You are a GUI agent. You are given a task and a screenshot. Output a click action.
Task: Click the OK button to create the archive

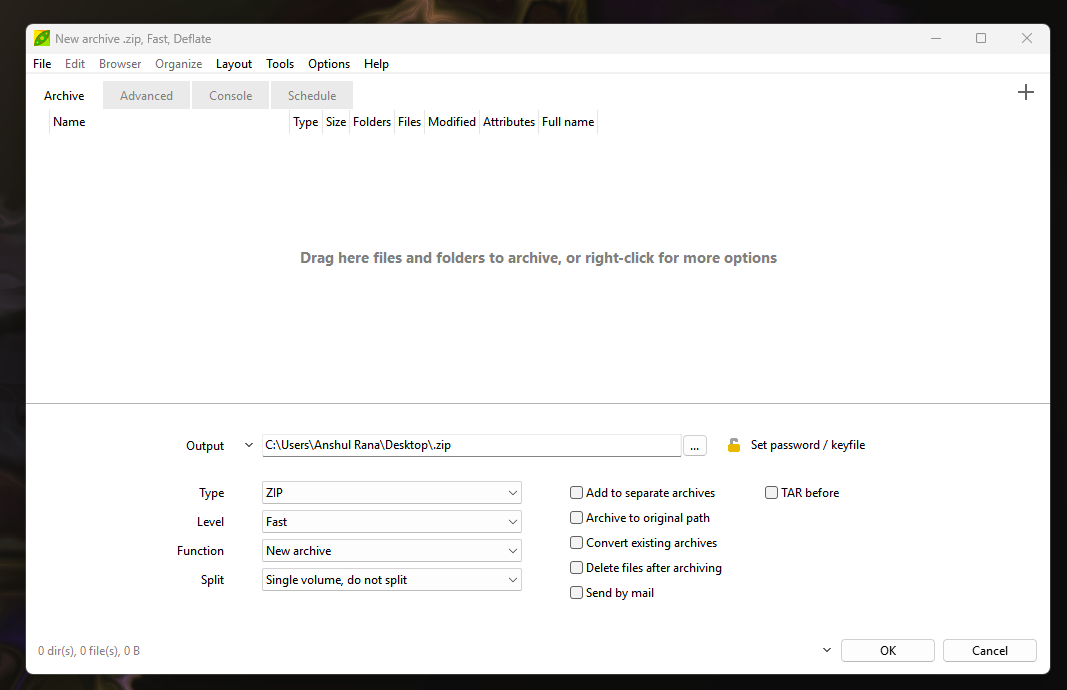click(887, 650)
